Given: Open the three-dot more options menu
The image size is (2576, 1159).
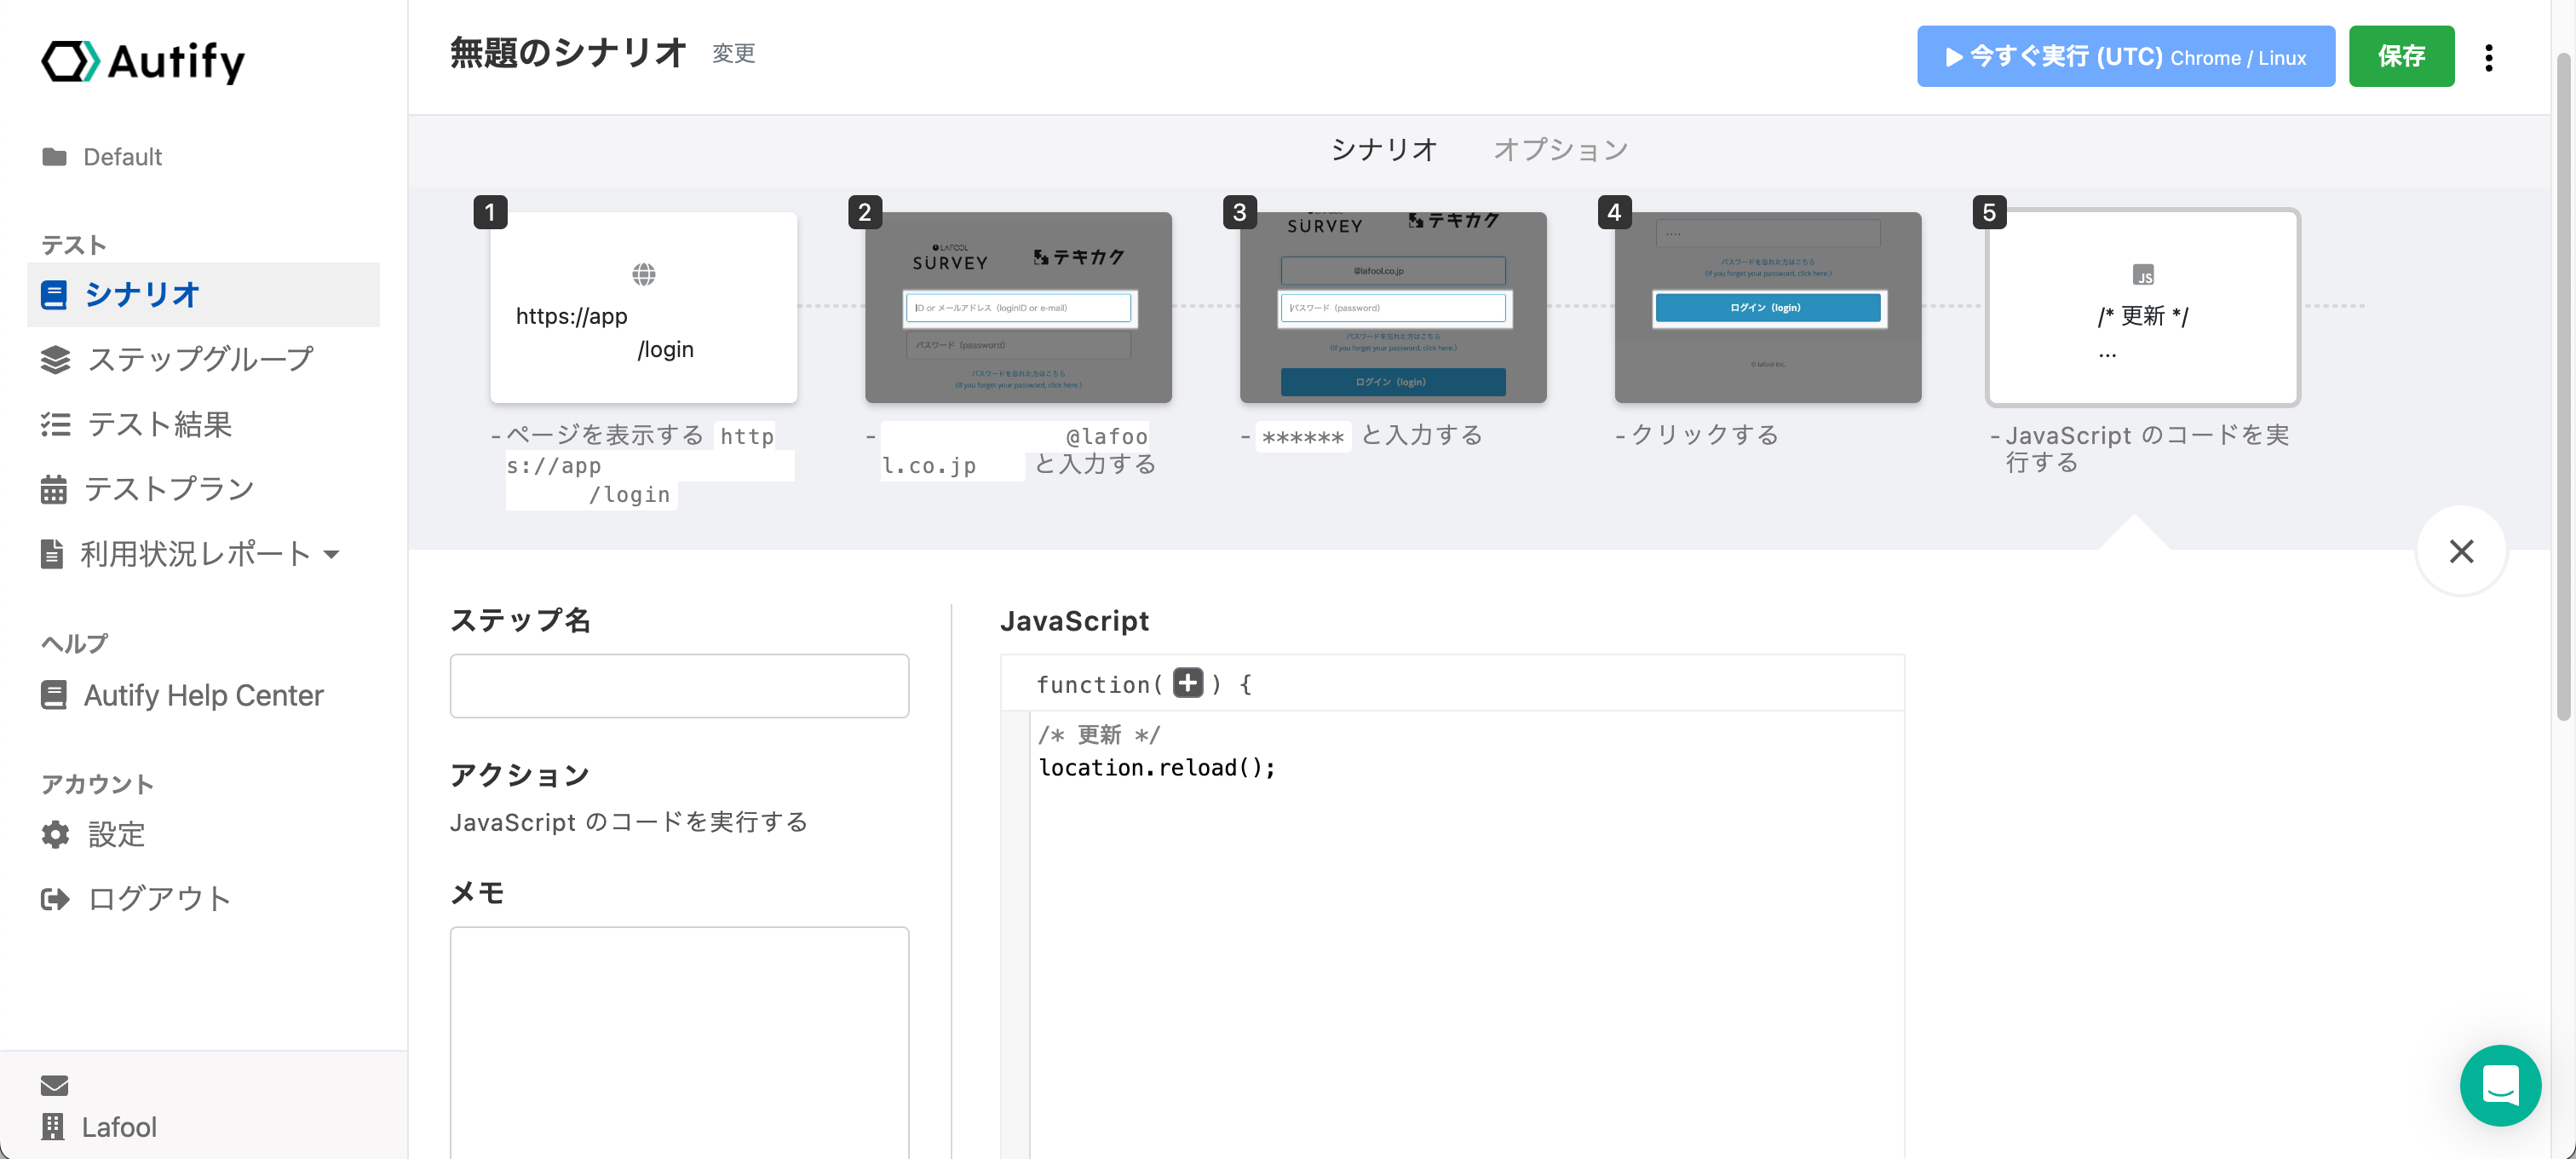Looking at the screenshot, I should pos(2488,57).
